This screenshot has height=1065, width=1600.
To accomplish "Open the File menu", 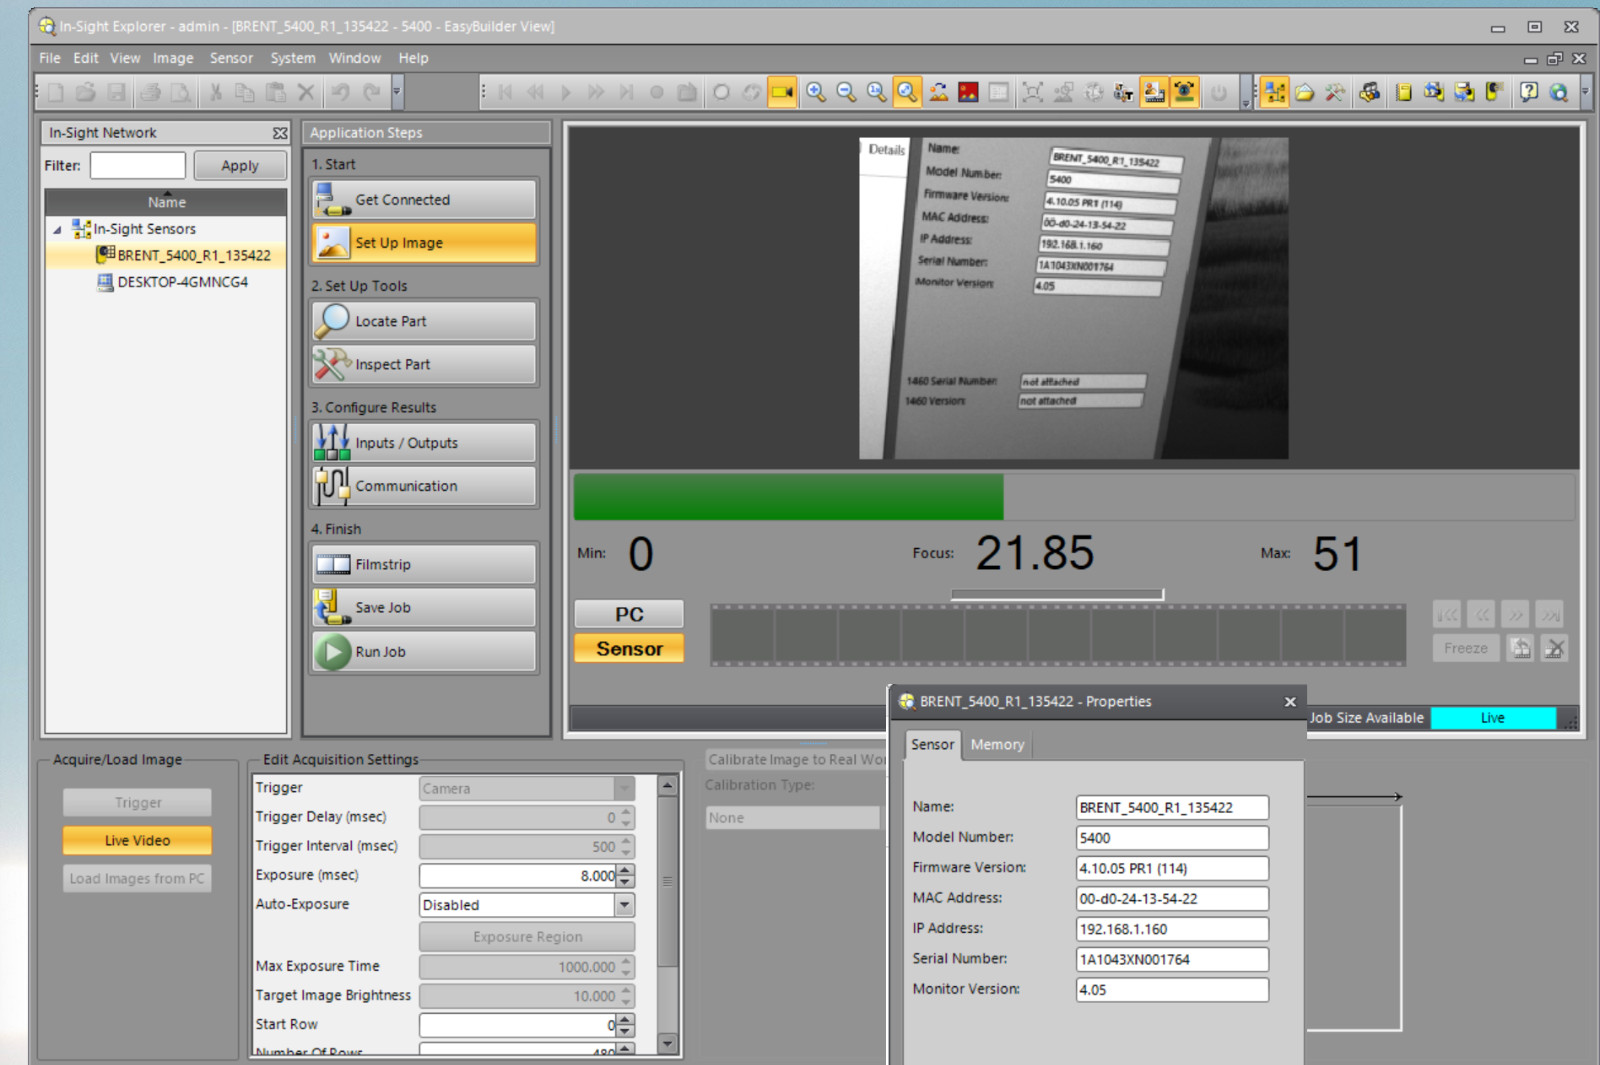I will (x=50, y=58).
